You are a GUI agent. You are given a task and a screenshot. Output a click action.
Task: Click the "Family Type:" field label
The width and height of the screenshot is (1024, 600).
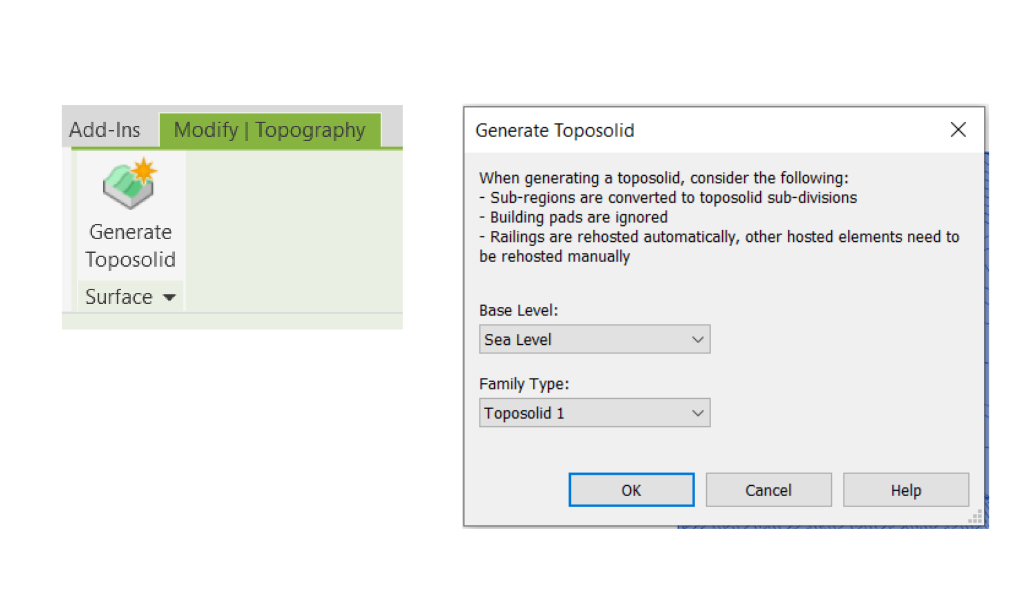pos(524,384)
